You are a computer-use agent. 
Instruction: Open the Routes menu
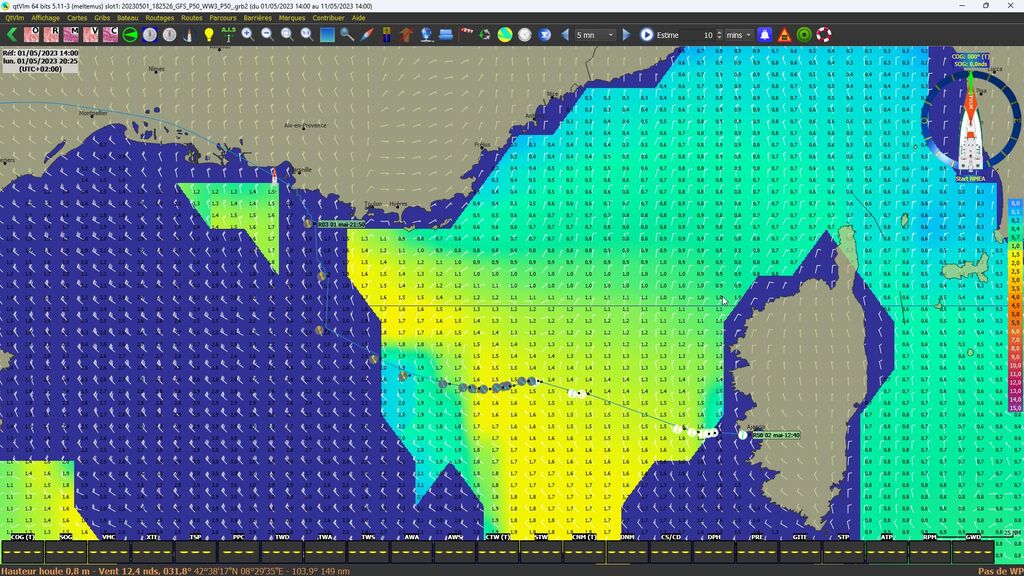191,18
